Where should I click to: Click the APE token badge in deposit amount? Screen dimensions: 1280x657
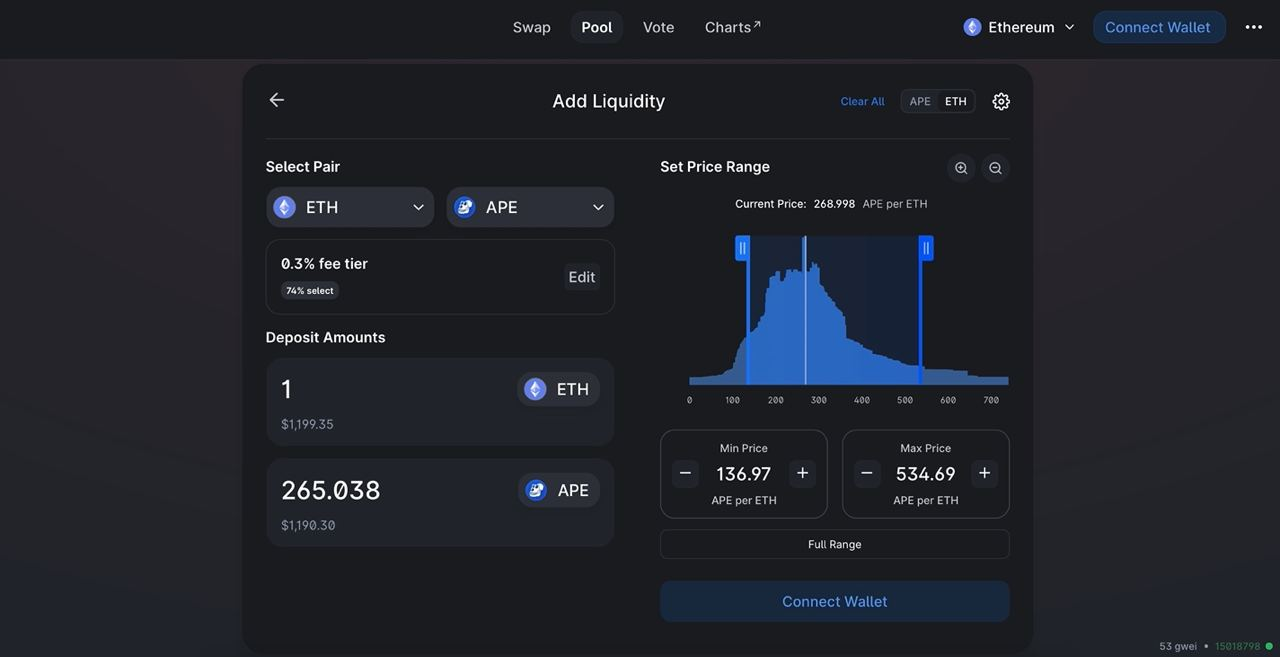pos(558,490)
